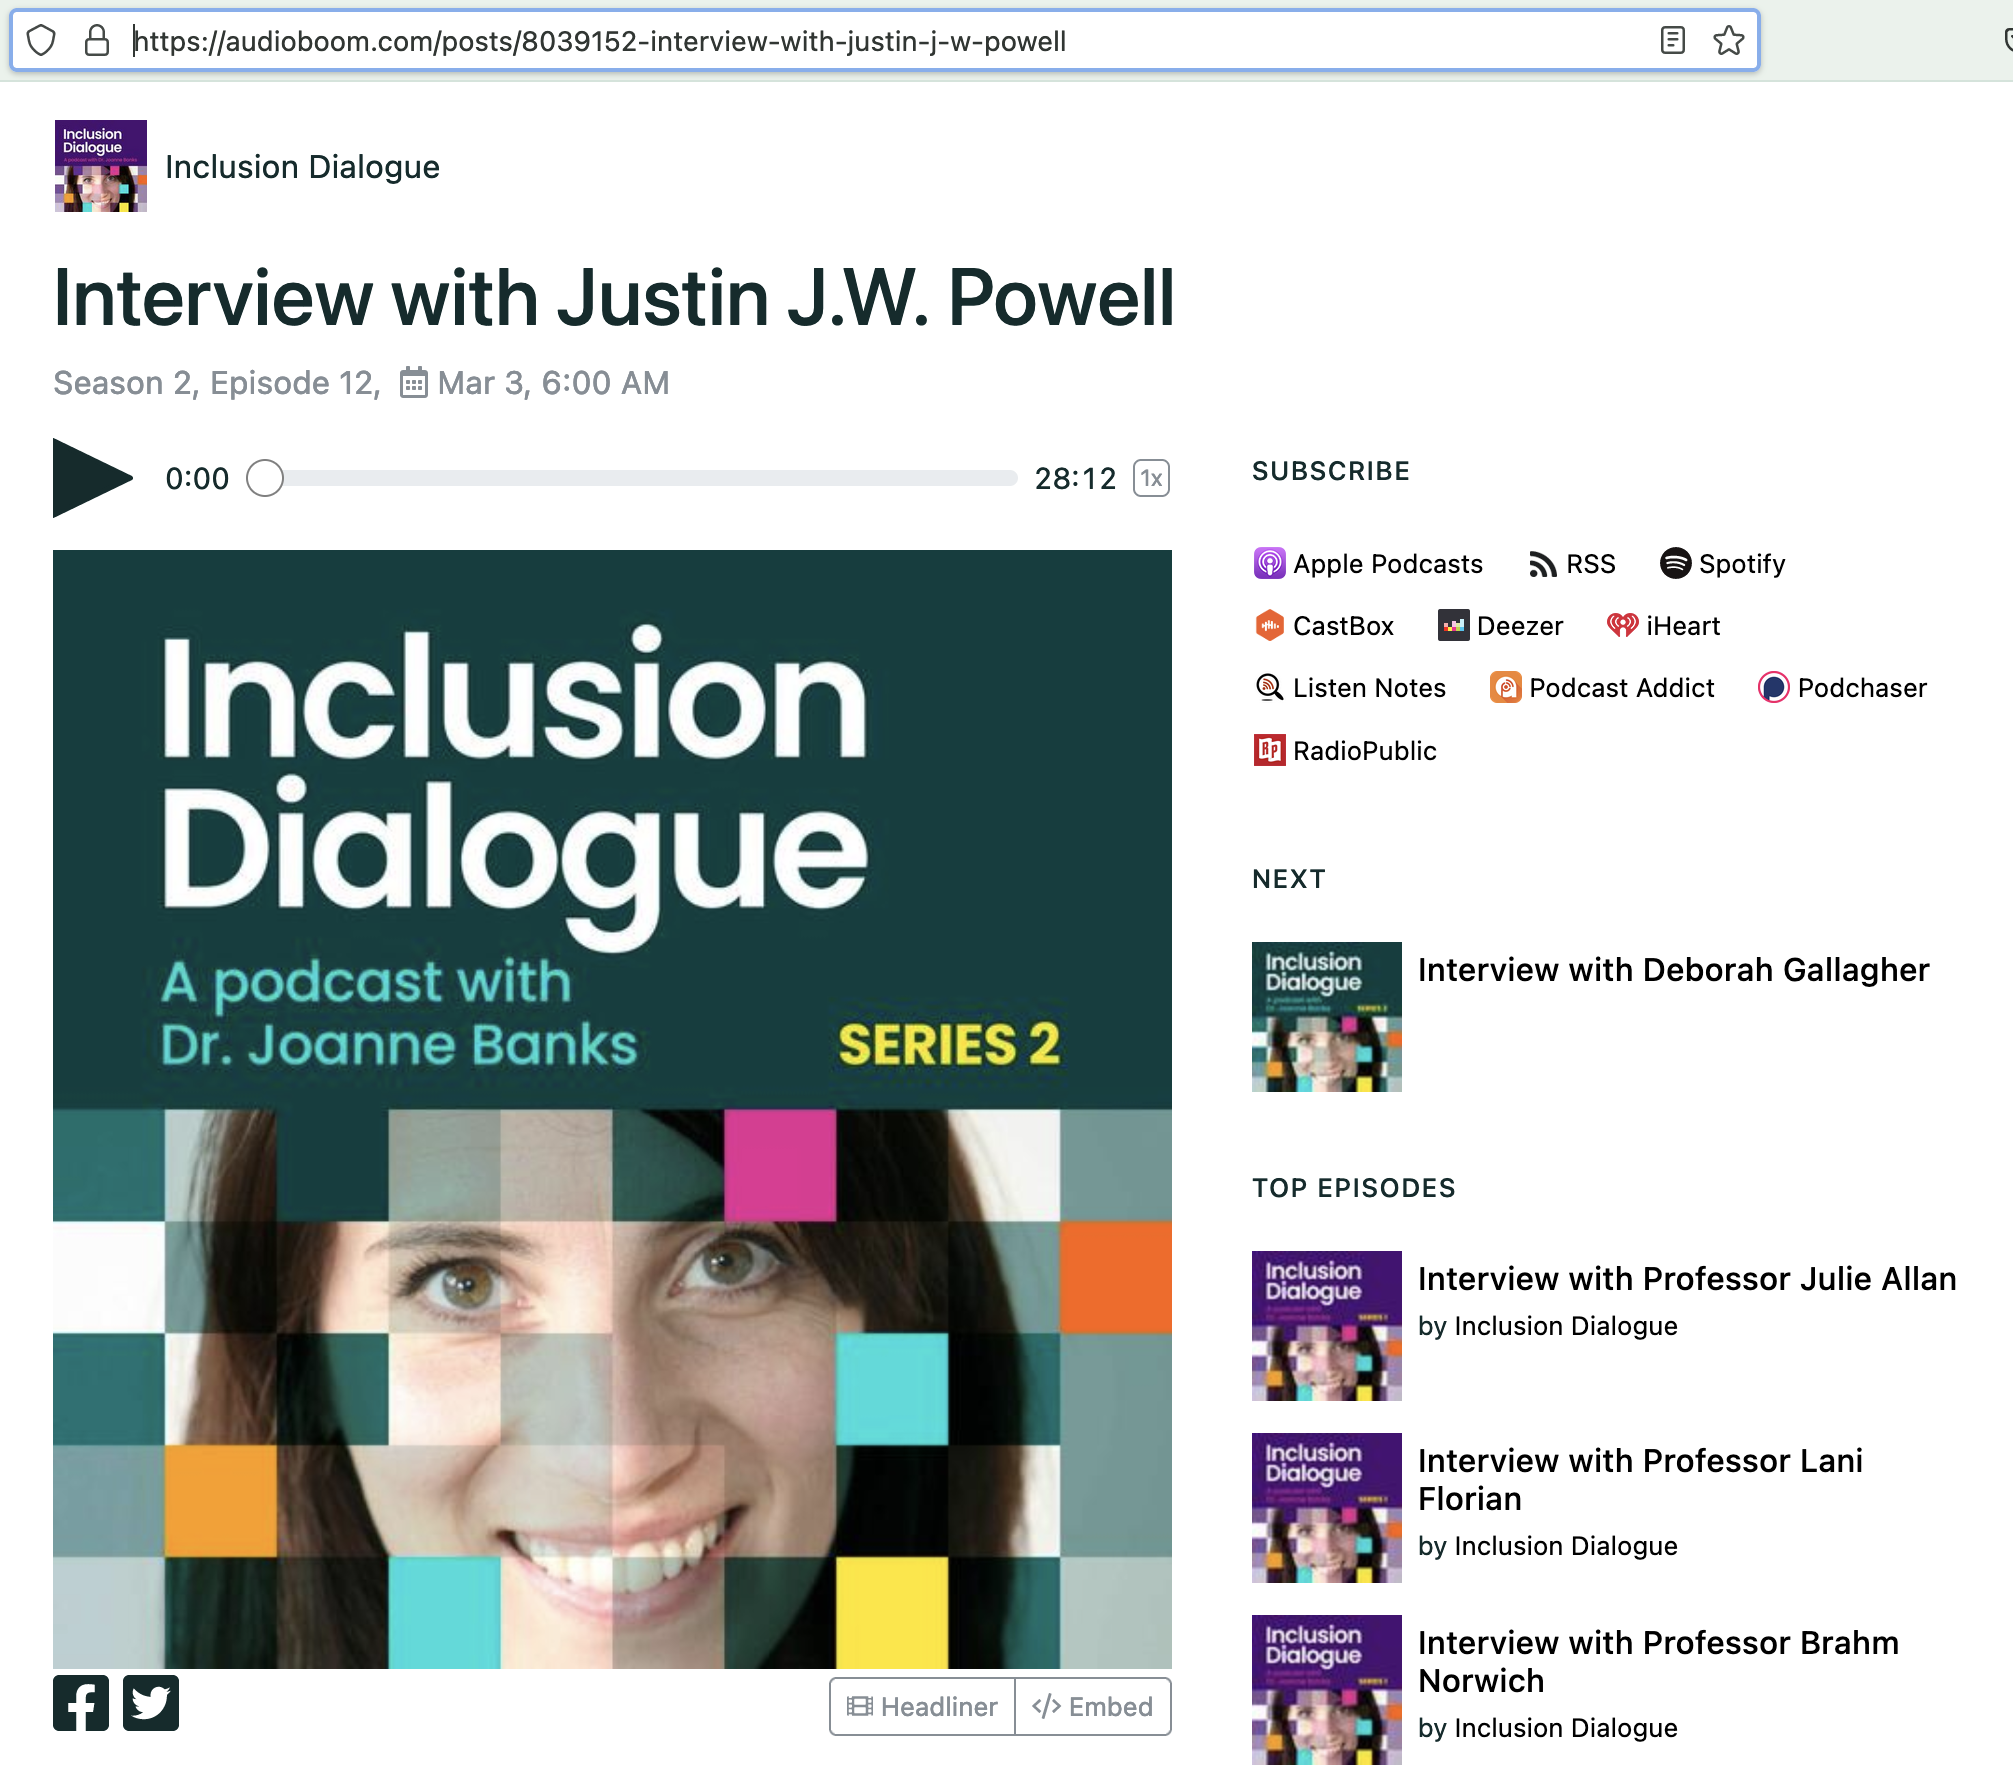Share episode on Facebook icon

pyautogui.click(x=81, y=1702)
